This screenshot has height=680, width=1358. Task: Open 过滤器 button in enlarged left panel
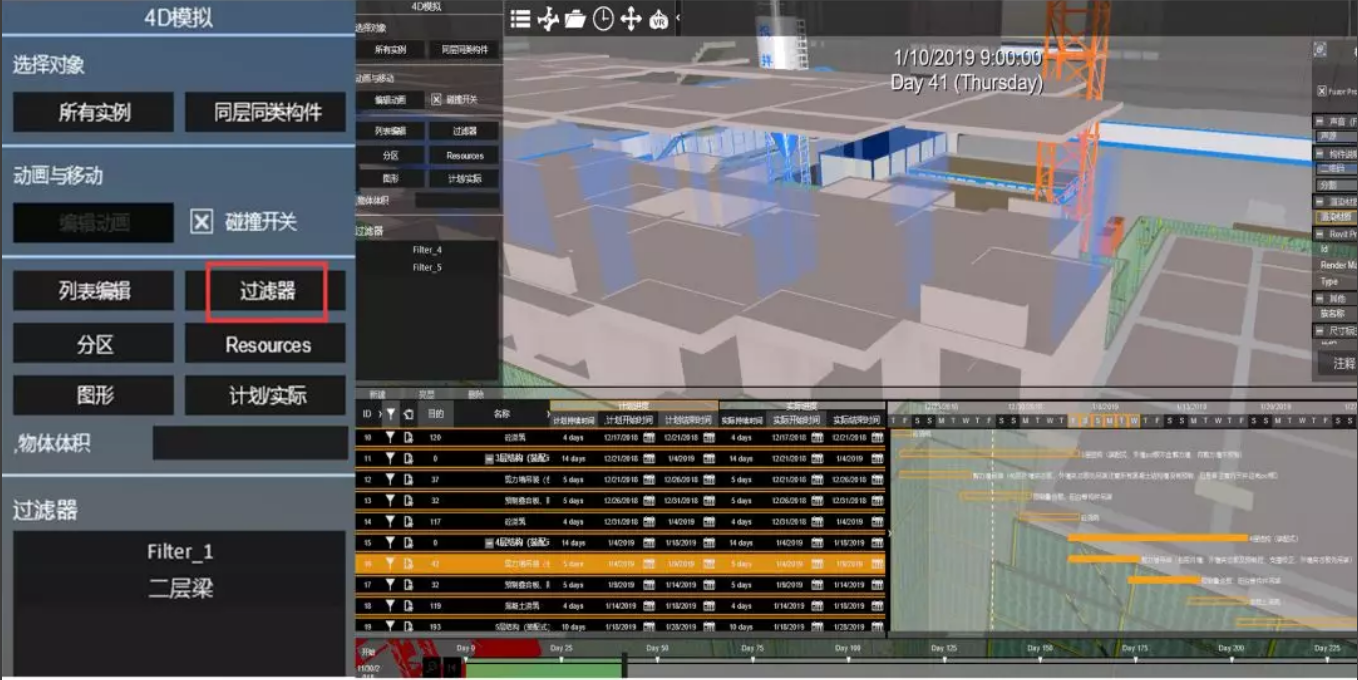point(267,291)
